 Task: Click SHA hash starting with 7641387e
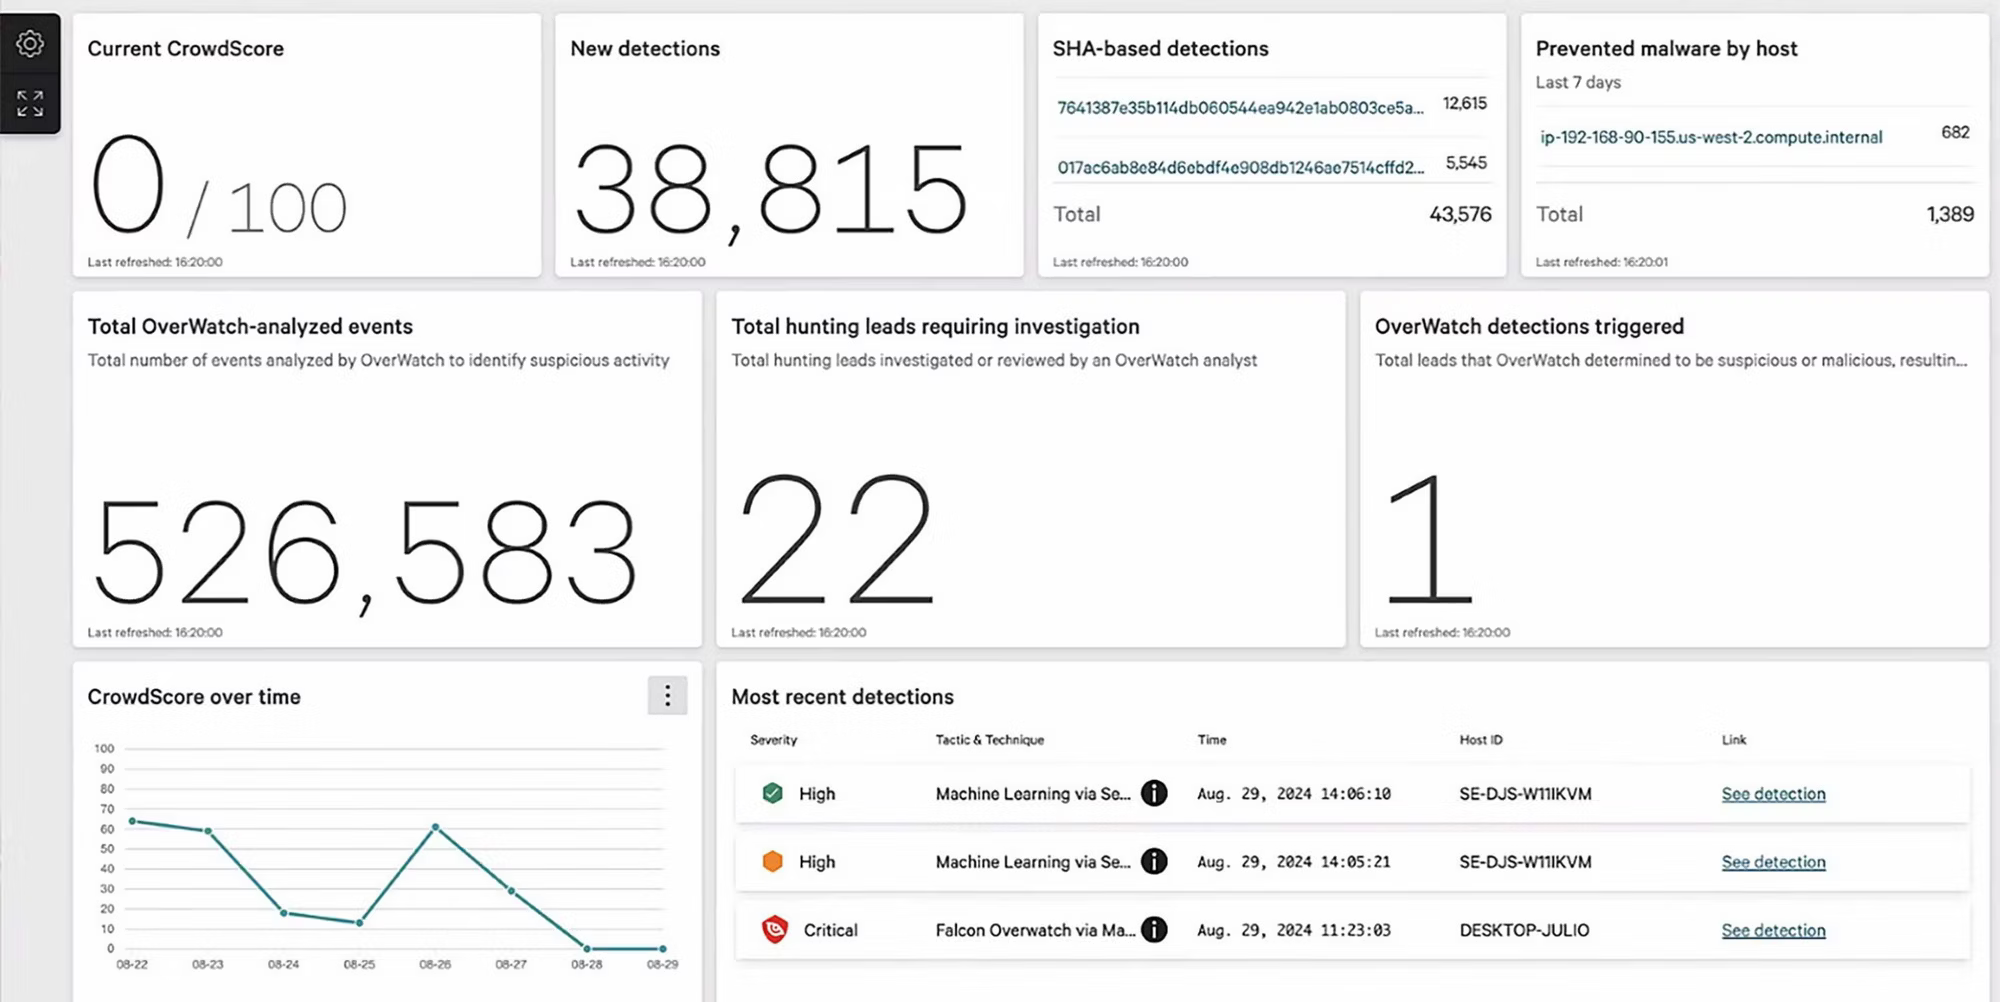pyautogui.click(x=1240, y=108)
